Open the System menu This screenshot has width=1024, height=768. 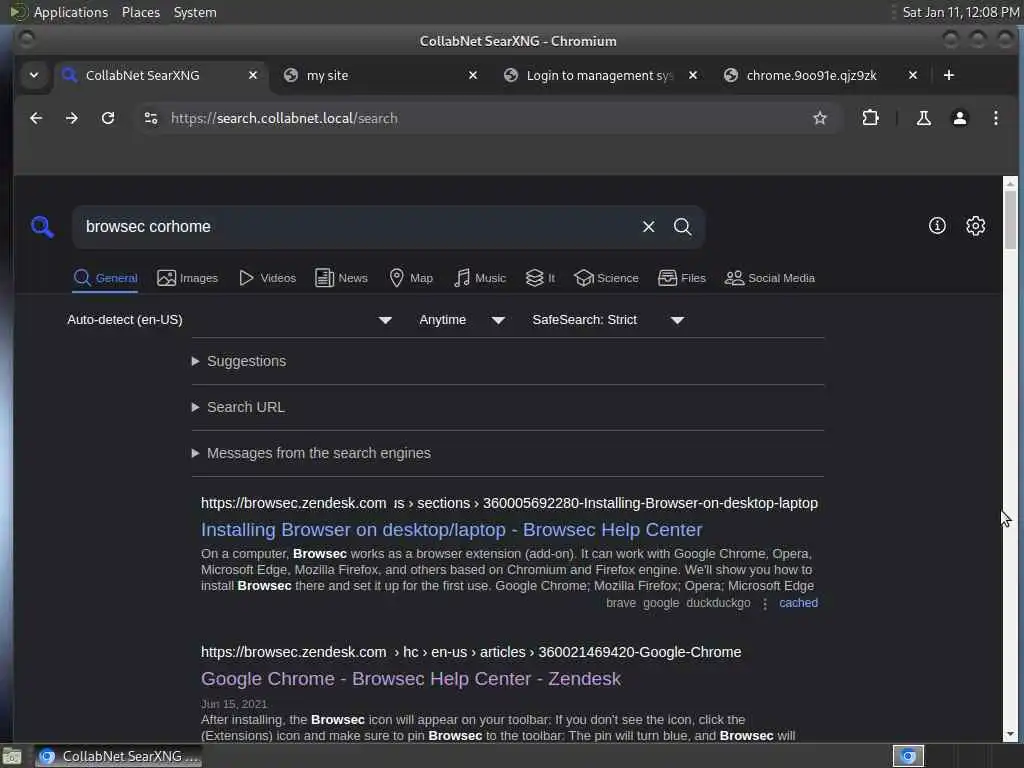coord(195,12)
